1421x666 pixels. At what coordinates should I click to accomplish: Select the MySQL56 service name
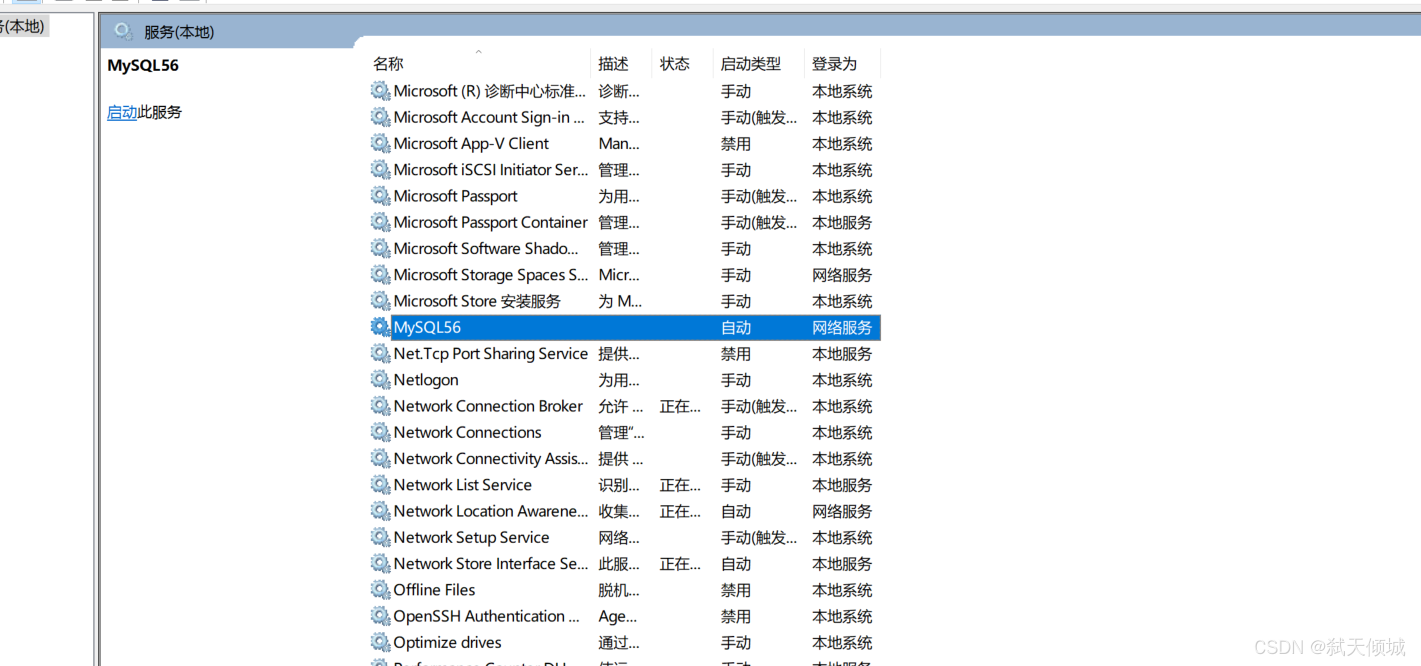[x=427, y=327]
